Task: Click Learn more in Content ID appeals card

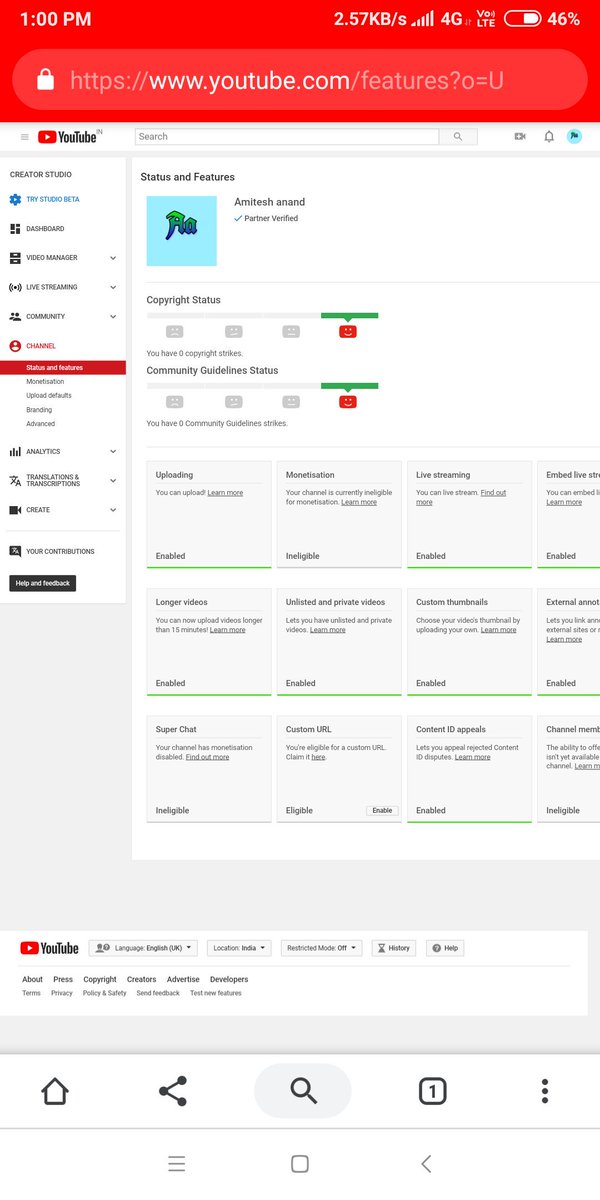Action: 472,757
